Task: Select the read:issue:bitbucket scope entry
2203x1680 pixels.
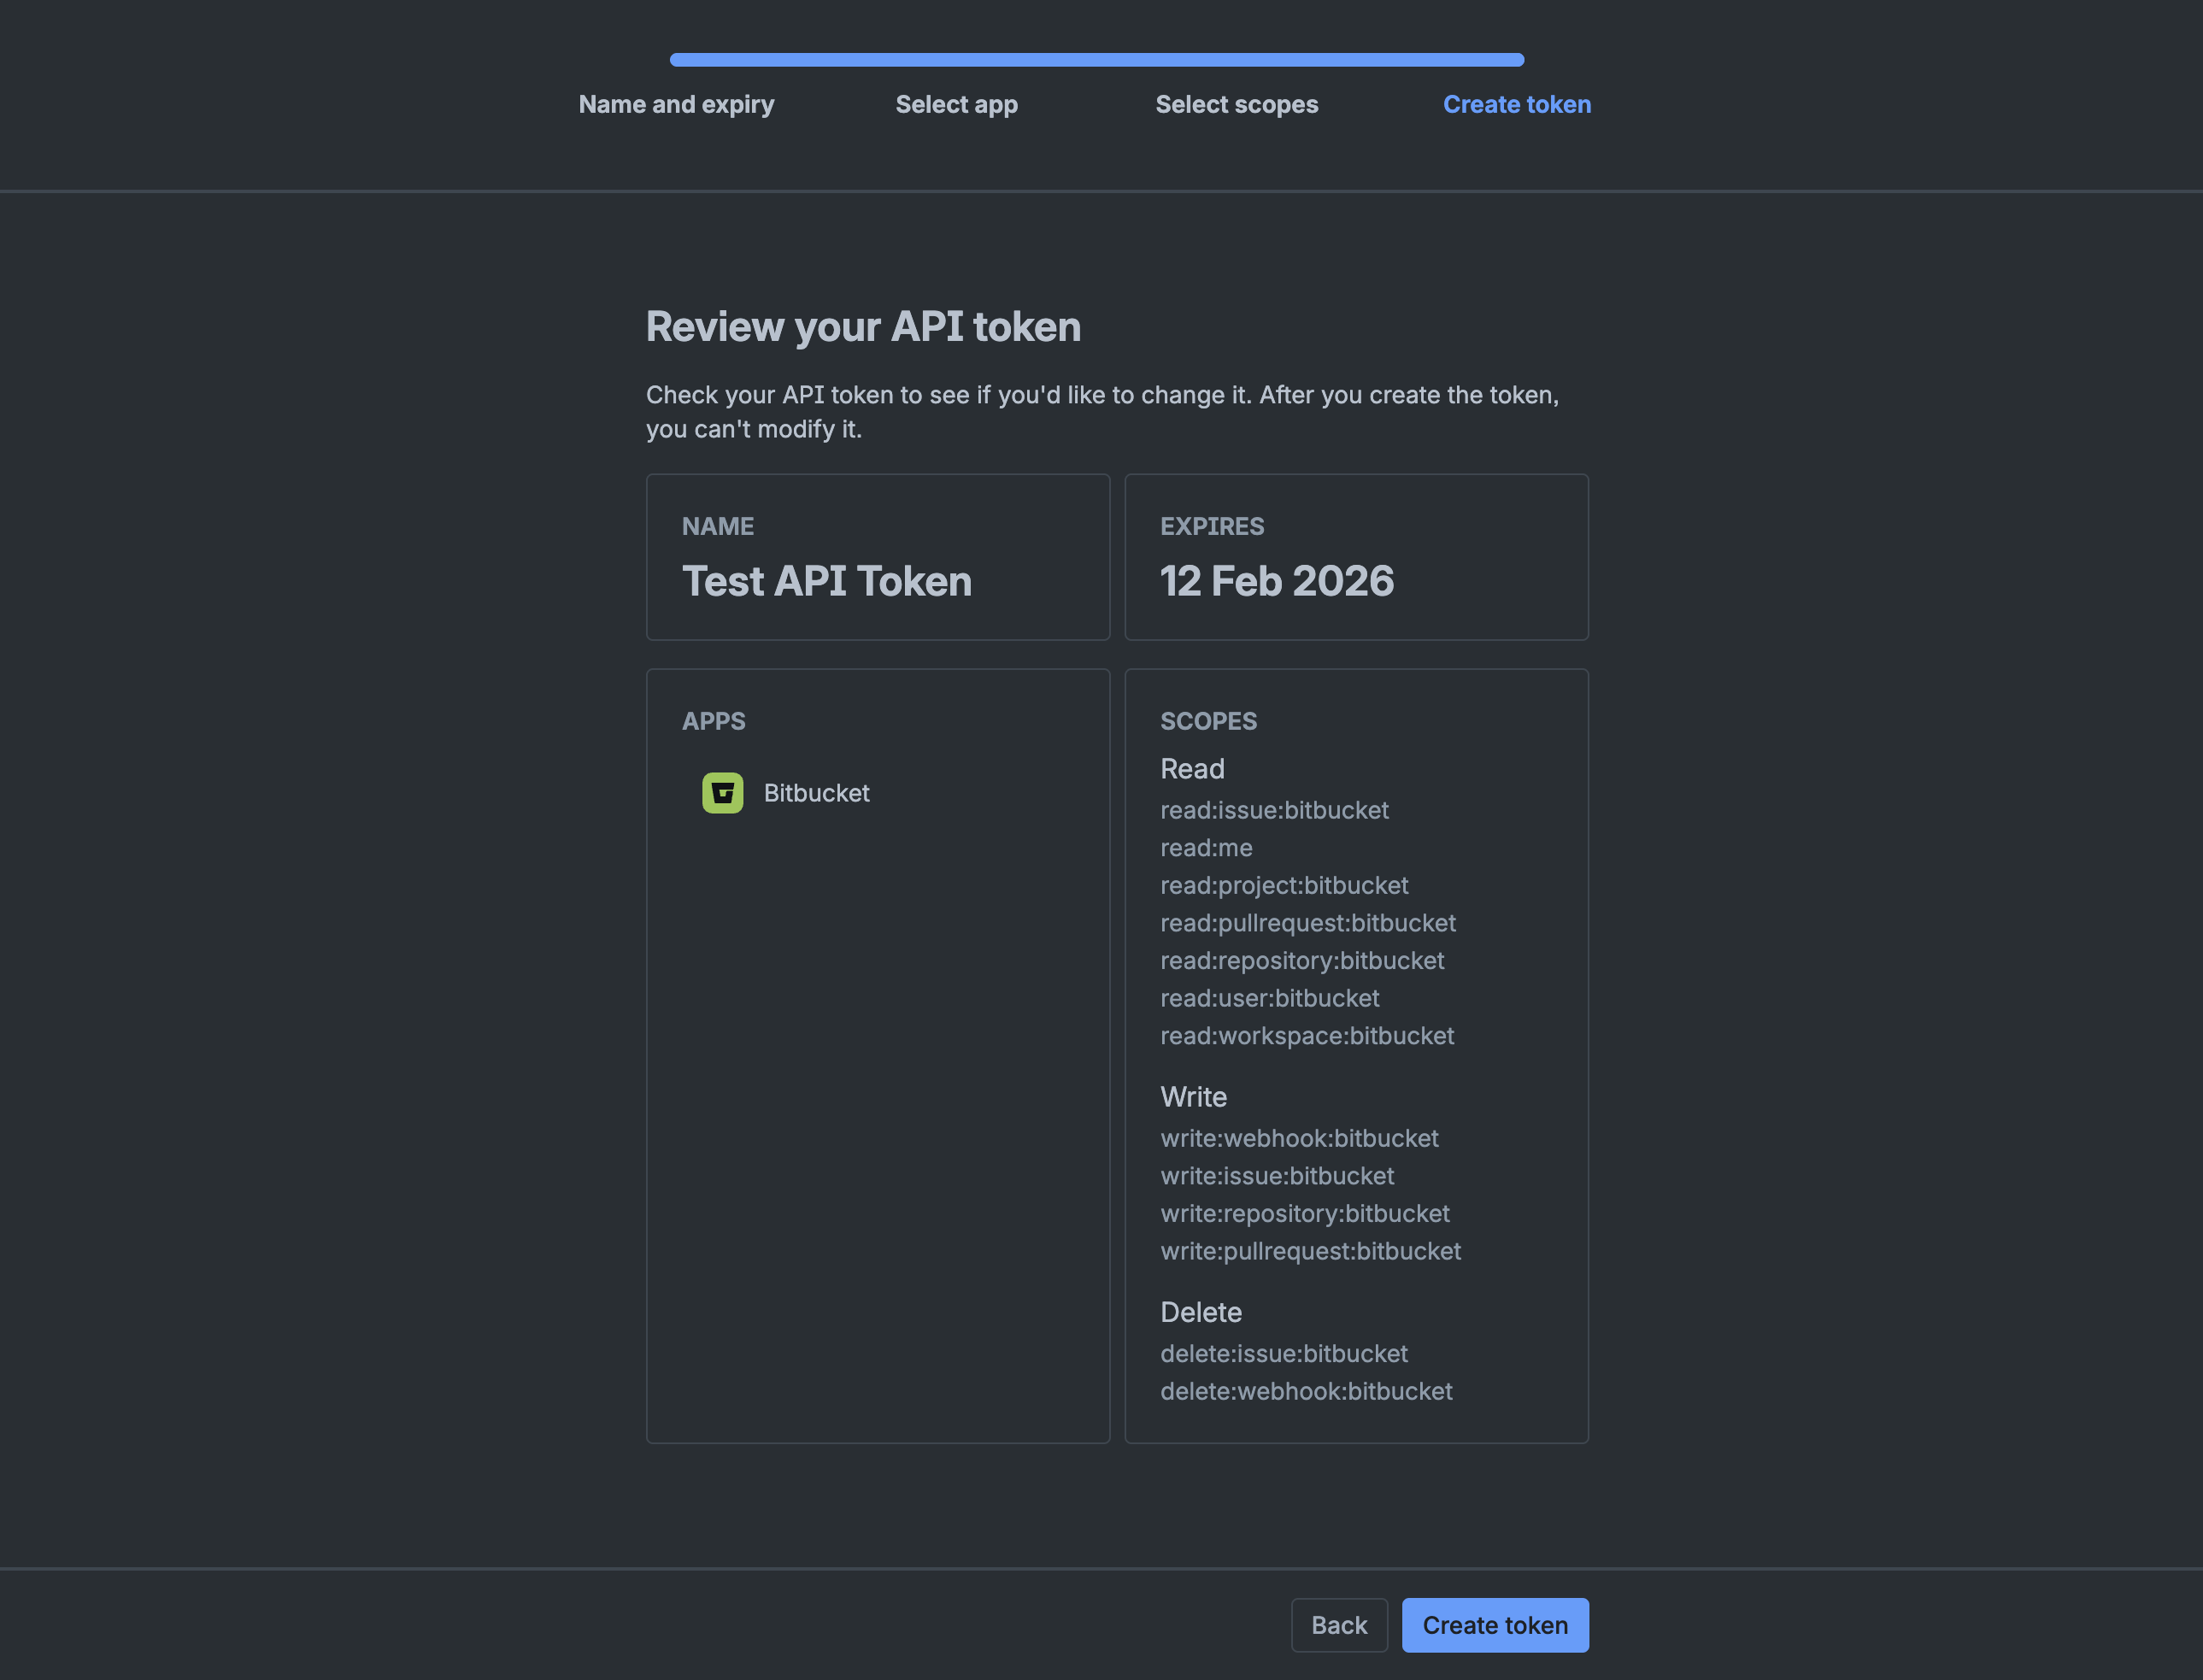Action: 1275,810
